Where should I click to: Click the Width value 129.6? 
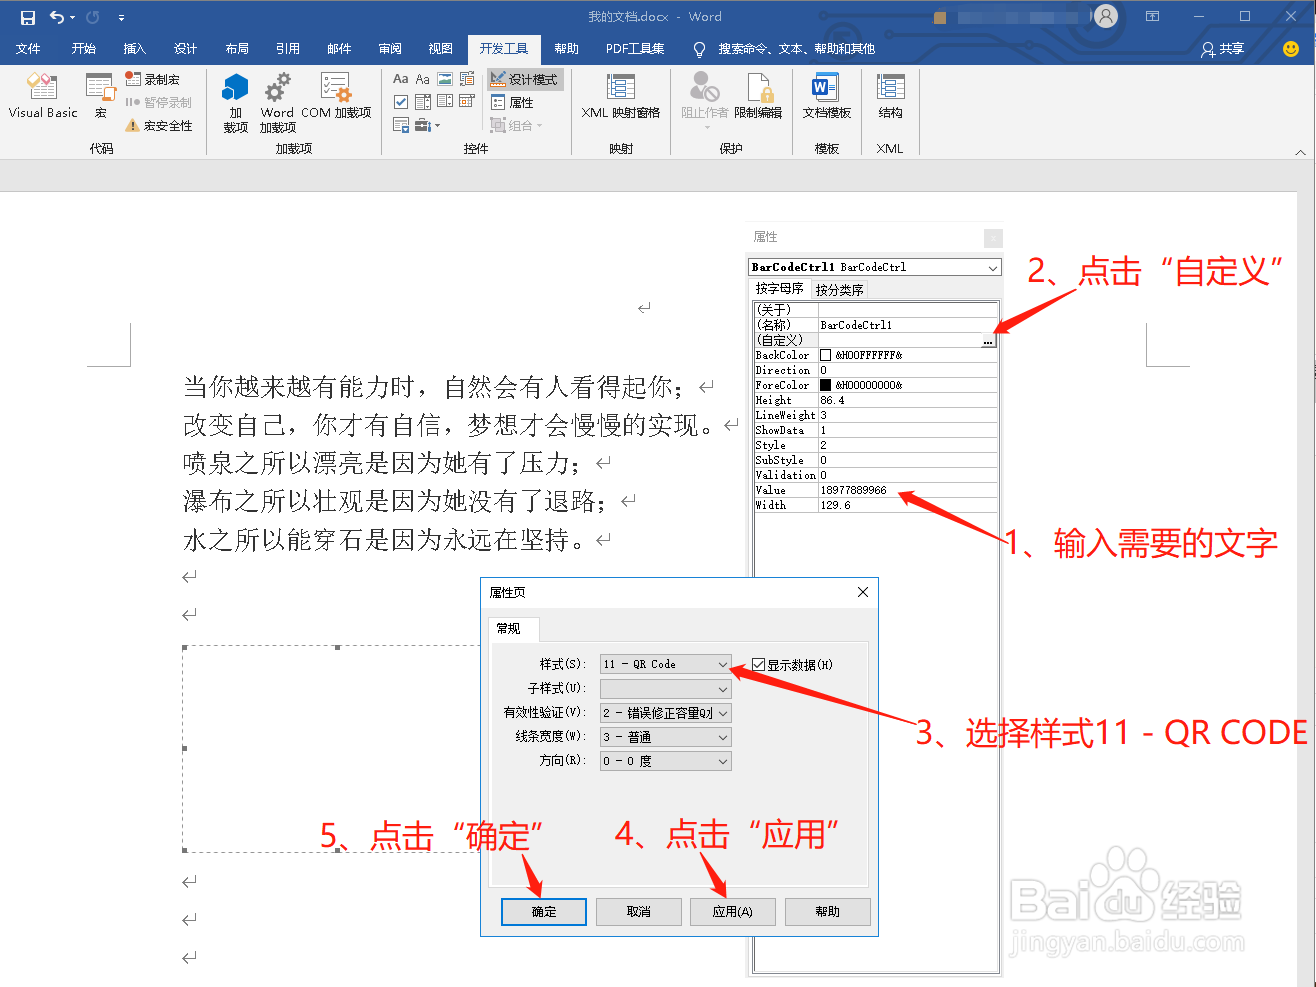(x=908, y=505)
